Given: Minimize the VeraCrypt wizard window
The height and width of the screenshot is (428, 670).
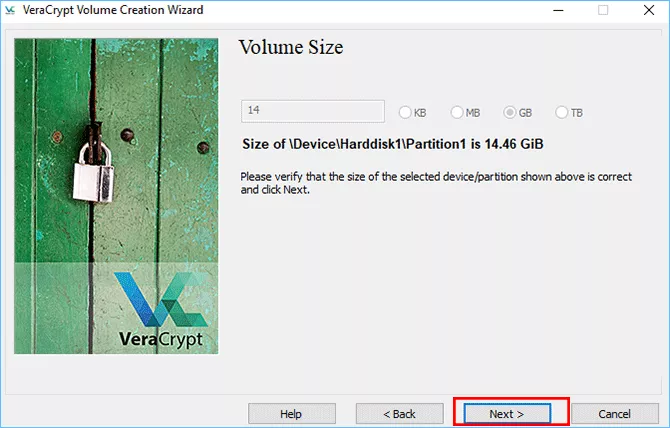Looking at the screenshot, I should coord(558,10).
